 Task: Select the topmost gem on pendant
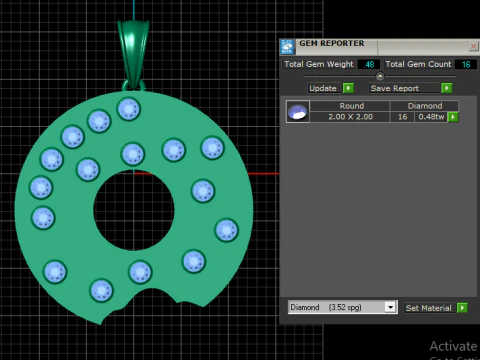point(129,109)
